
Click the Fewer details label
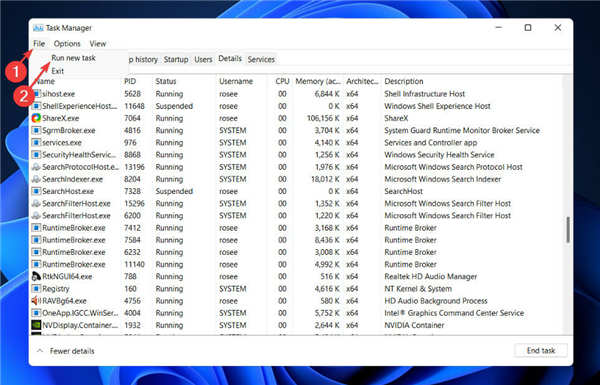[72, 351]
